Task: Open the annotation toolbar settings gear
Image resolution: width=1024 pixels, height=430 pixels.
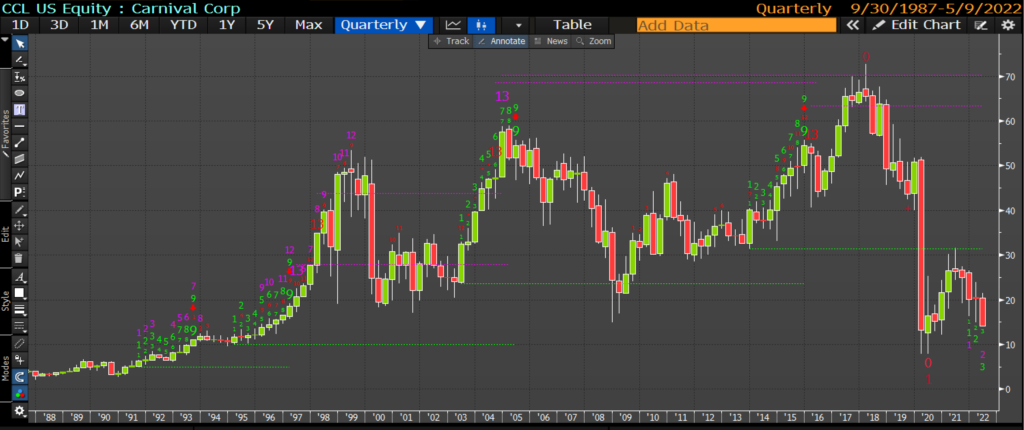Action: coord(20,411)
